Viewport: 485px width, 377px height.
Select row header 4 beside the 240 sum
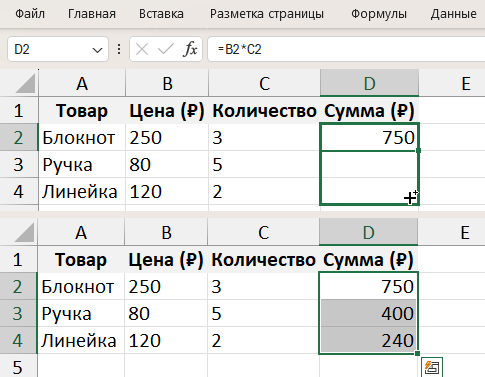pos(18,340)
